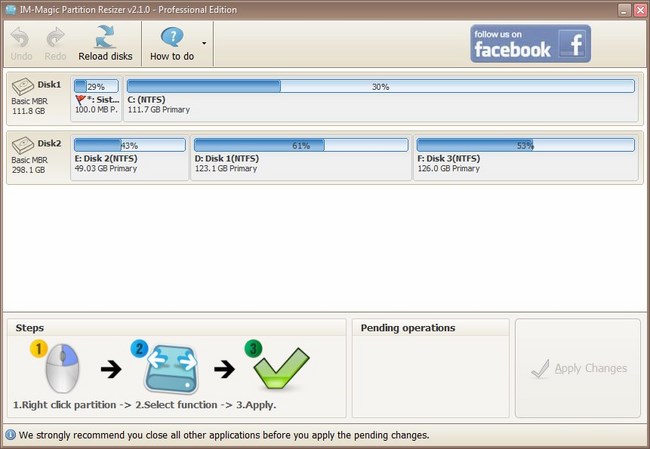Select the C: (NTFS) partition
The height and width of the screenshot is (449, 650).
tap(380, 104)
